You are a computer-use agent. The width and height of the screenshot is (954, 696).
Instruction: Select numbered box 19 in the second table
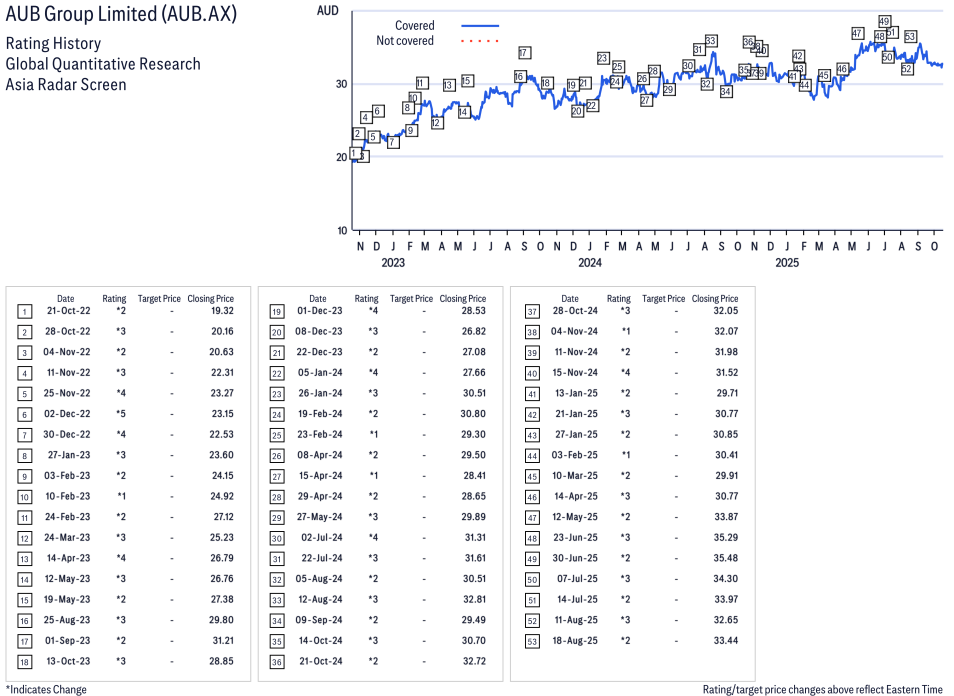(276, 312)
